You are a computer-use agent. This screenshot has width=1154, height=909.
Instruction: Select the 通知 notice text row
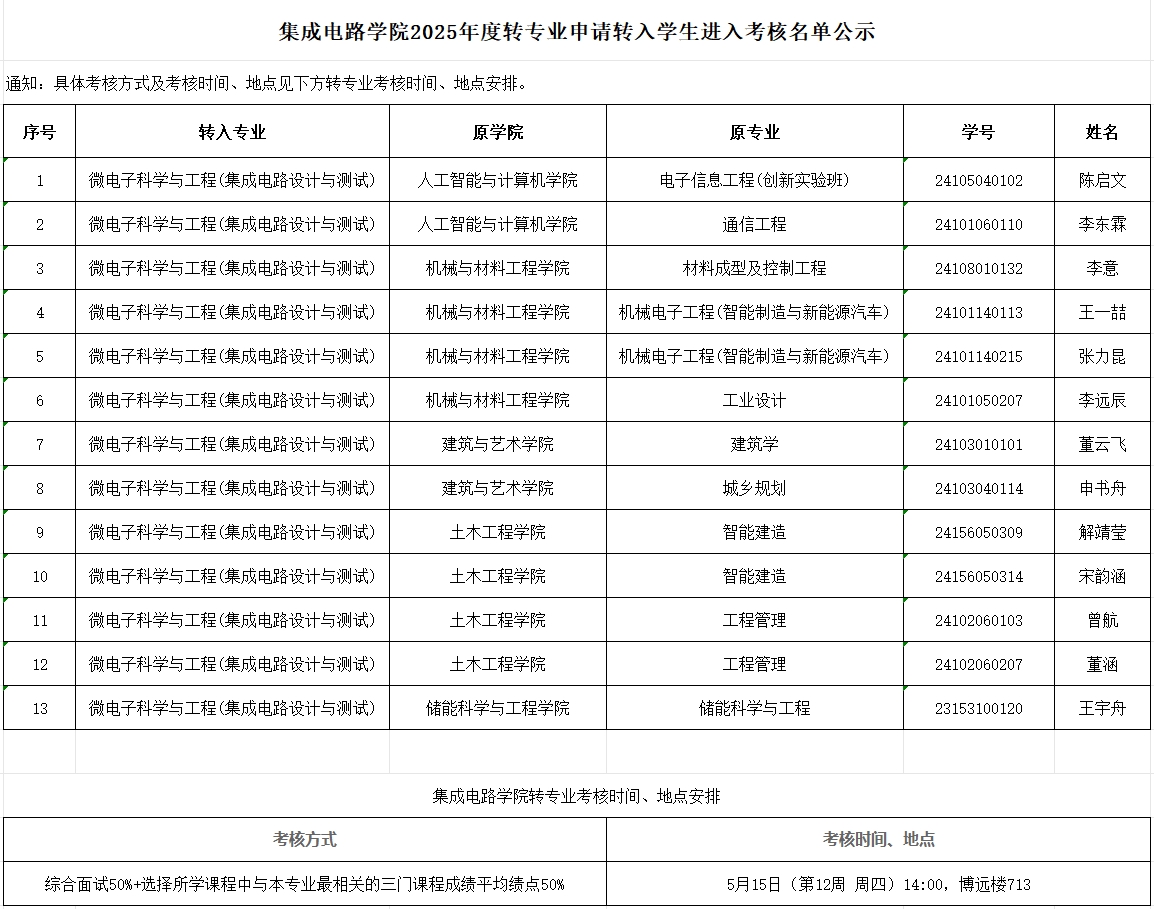[x=267, y=83]
